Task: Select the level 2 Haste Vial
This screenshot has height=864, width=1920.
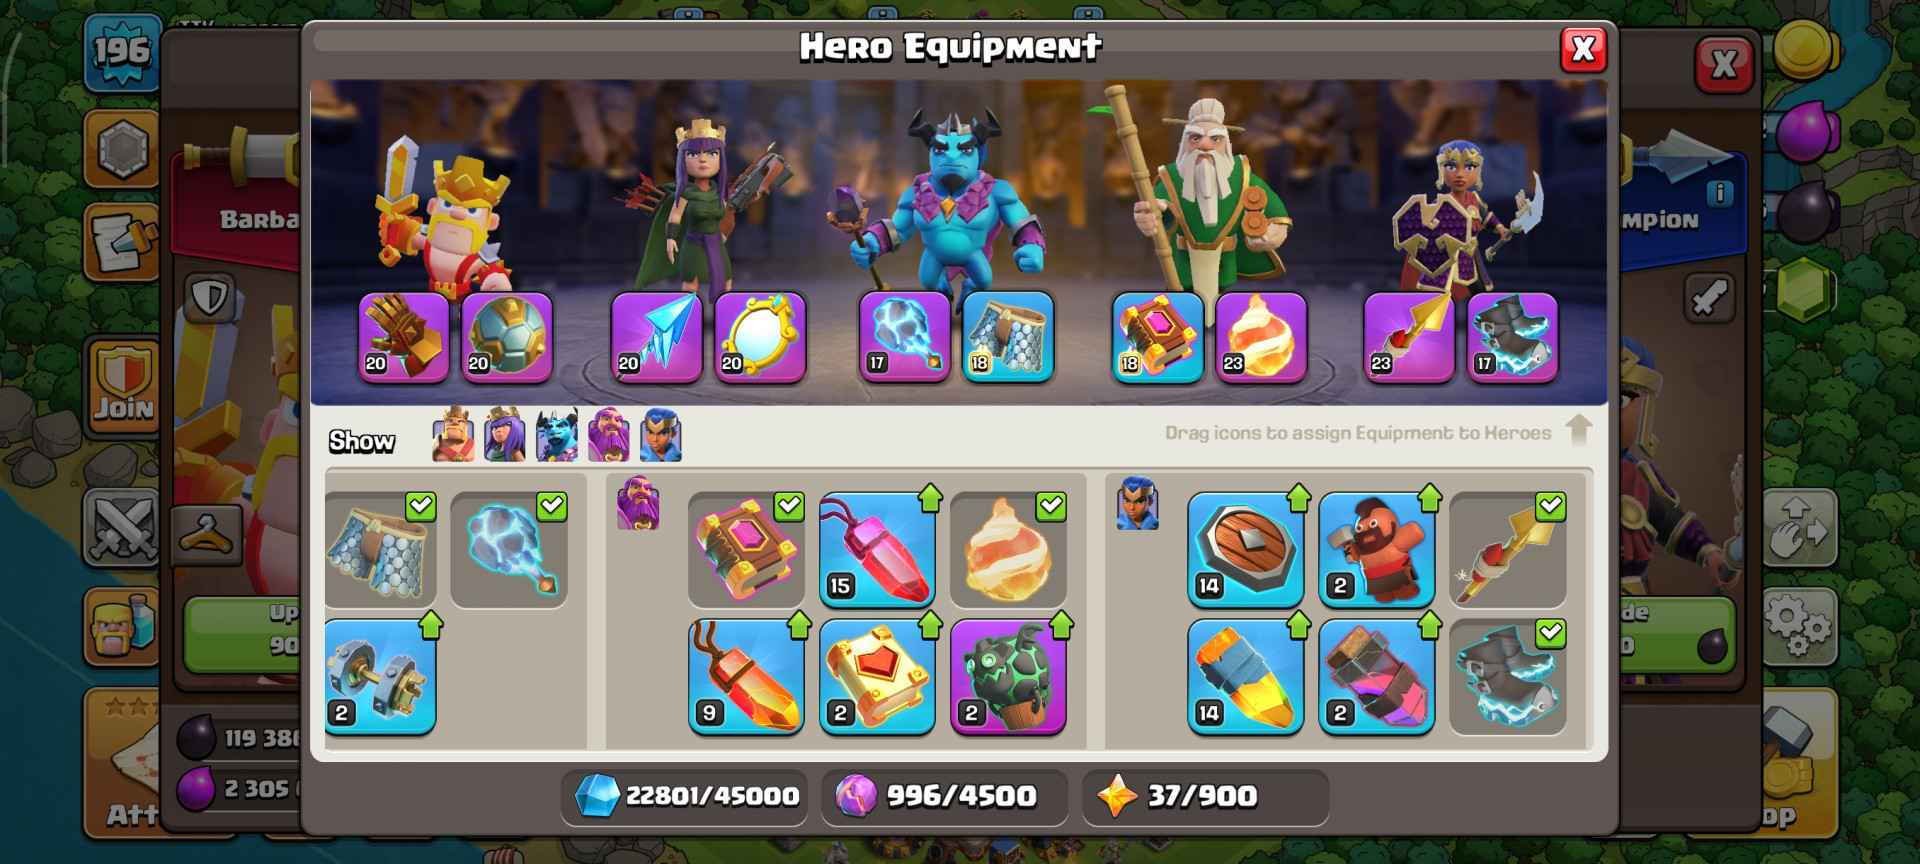Action: (x=1376, y=676)
